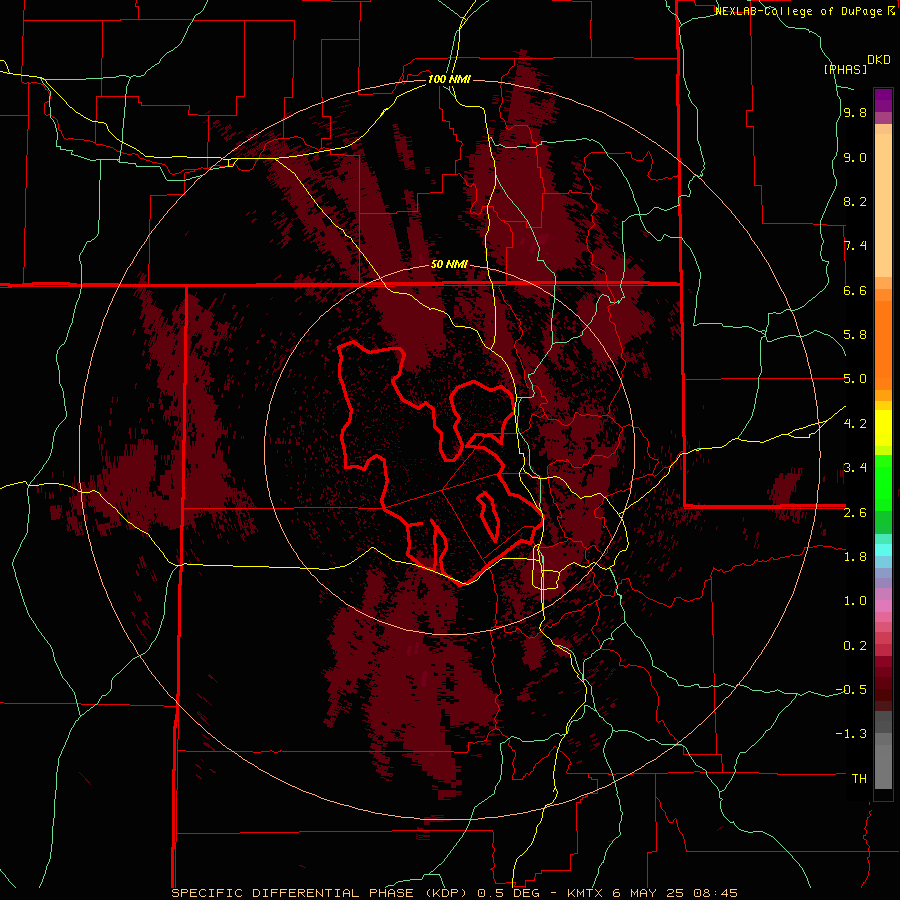
Task: Click the 2.6 value on the scale
Action: (x=855, y=512)
